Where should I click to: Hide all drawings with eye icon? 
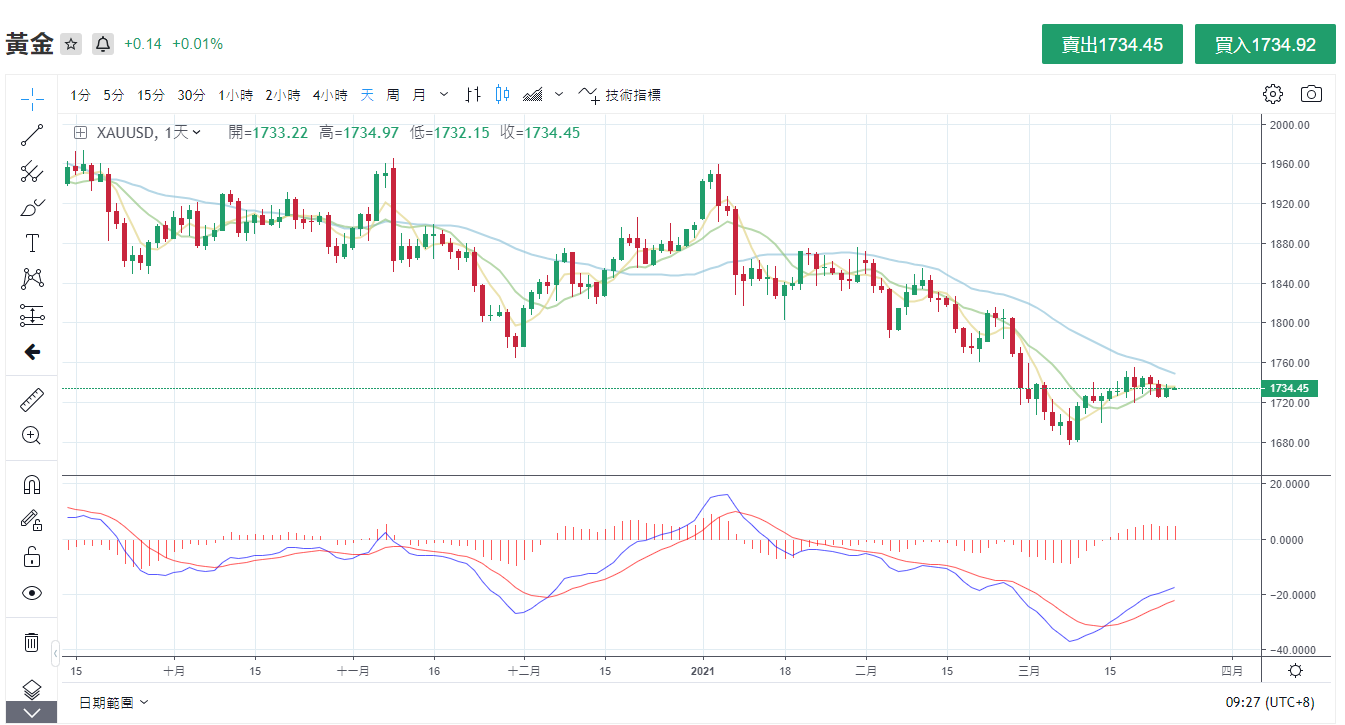[x=32, y=593]
